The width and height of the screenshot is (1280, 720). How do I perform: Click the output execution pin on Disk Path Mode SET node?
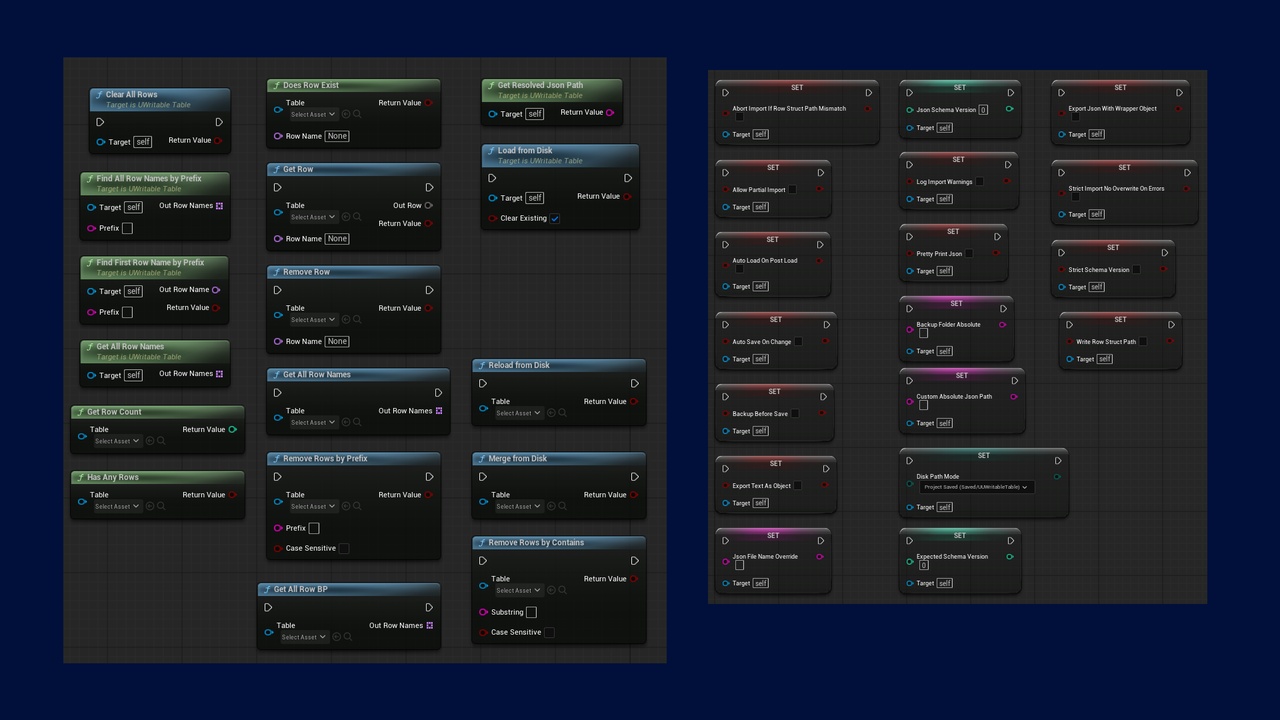1058,461
